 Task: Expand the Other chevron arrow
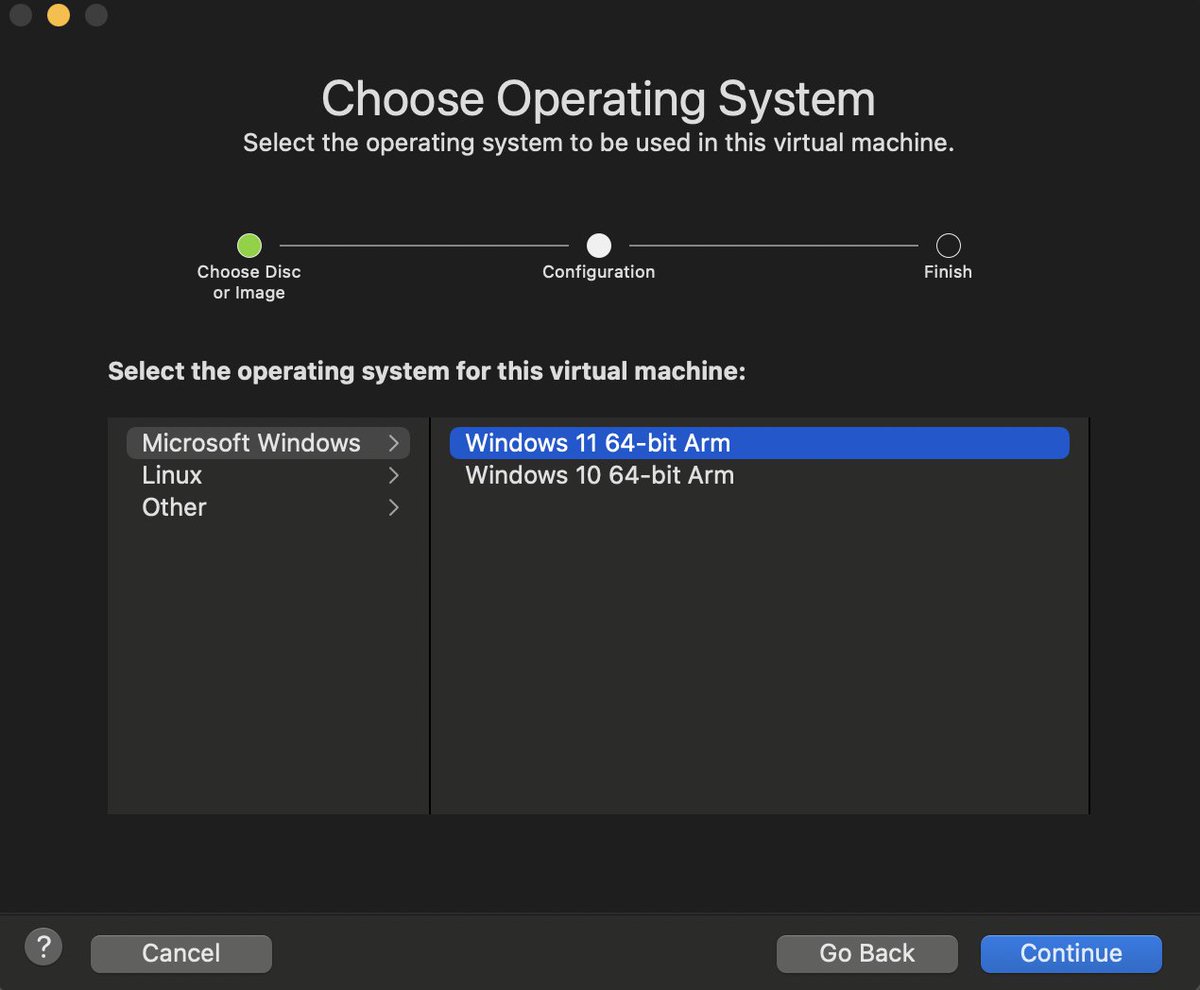(x=394, y=507)
